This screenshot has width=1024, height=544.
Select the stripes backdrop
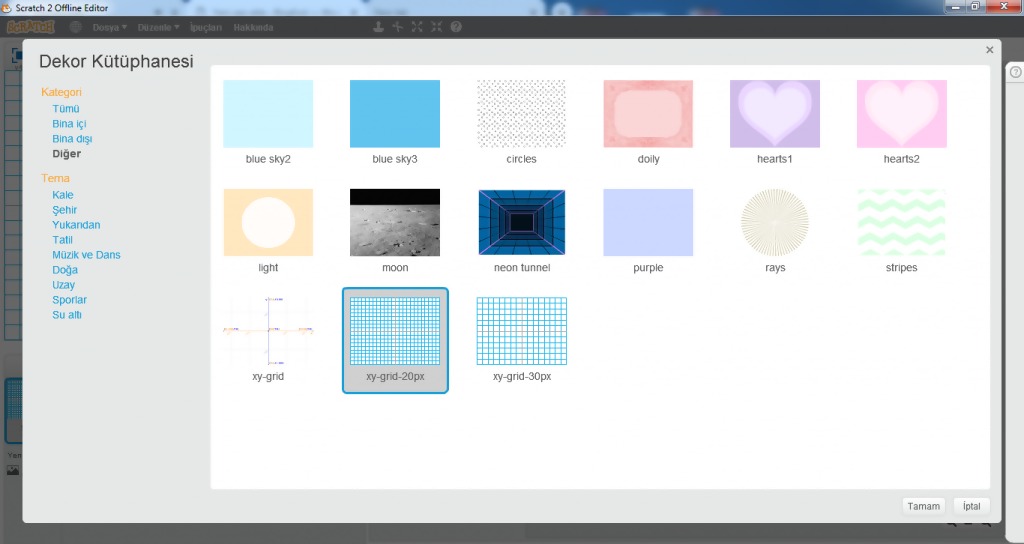(x=901, y=223)
